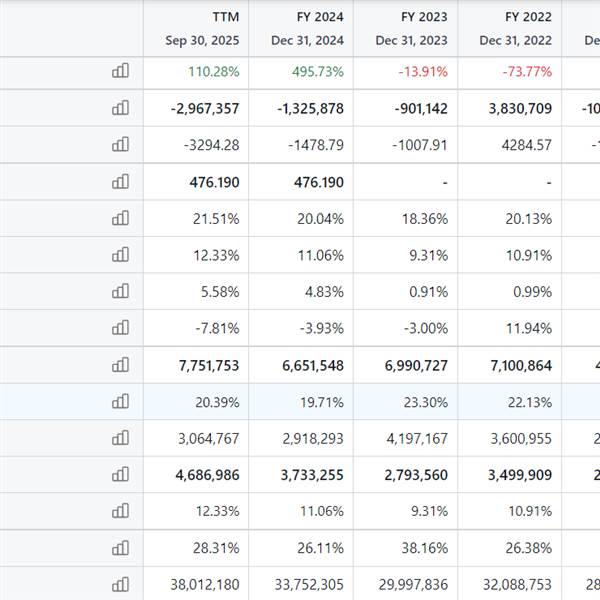
Task: Show chart for the 5.58% row
Action: click(121, 291)
